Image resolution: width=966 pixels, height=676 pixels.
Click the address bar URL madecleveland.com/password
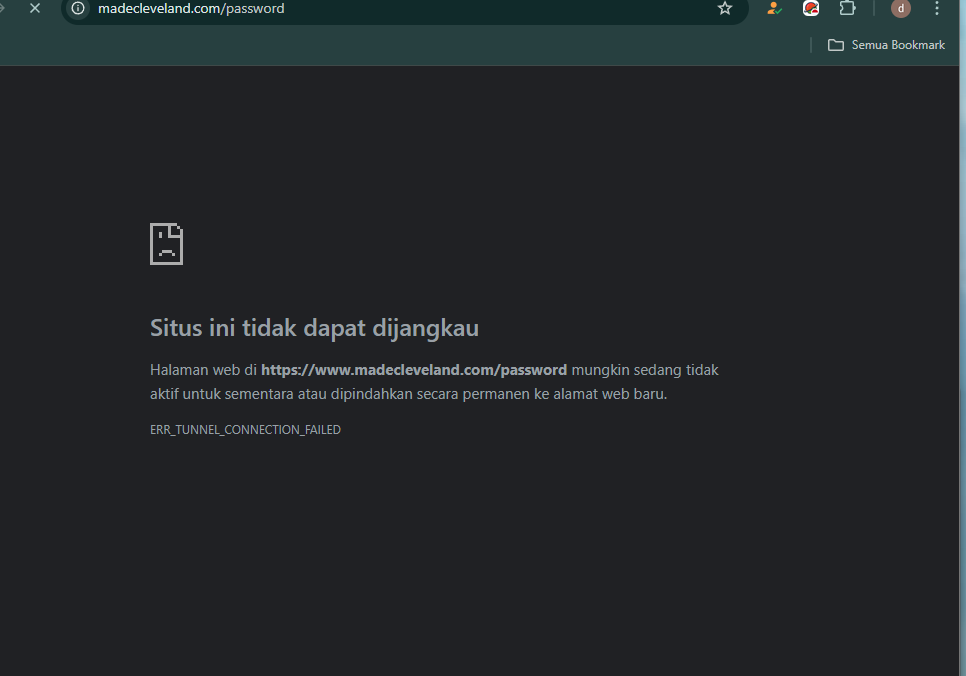(191, 9)
